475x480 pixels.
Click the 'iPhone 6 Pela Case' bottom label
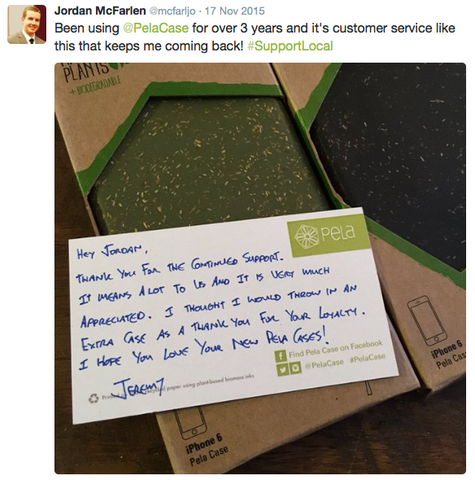tap(206, 451)
